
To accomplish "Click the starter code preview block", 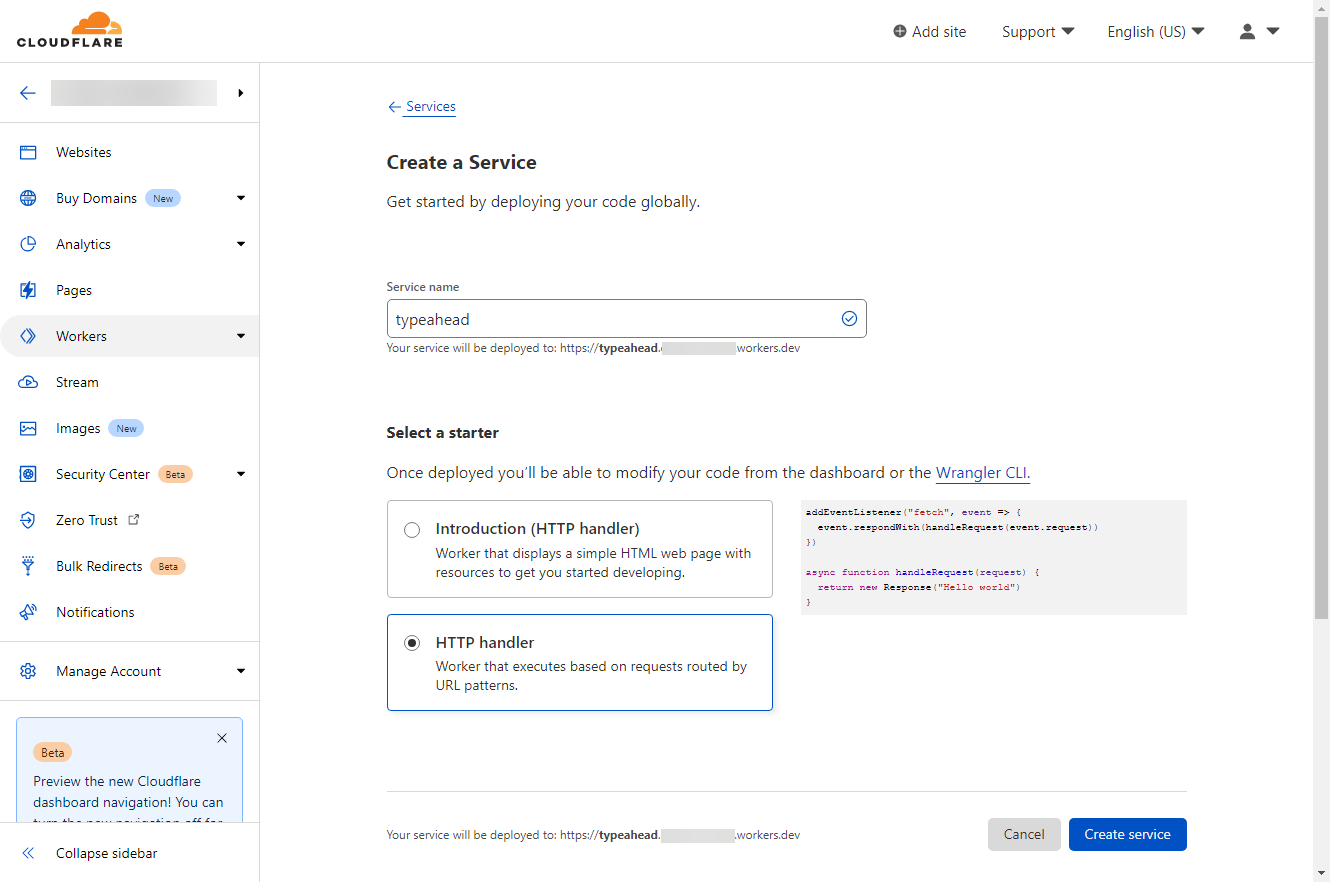I will point(994,557).
